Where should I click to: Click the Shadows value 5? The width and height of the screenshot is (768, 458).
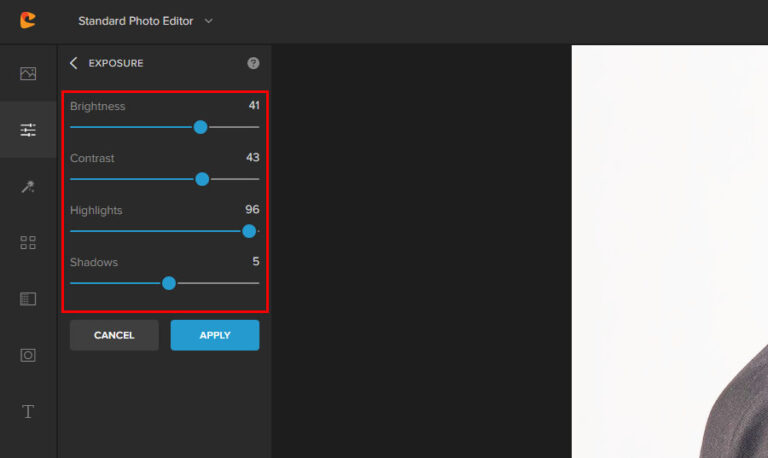256,261
